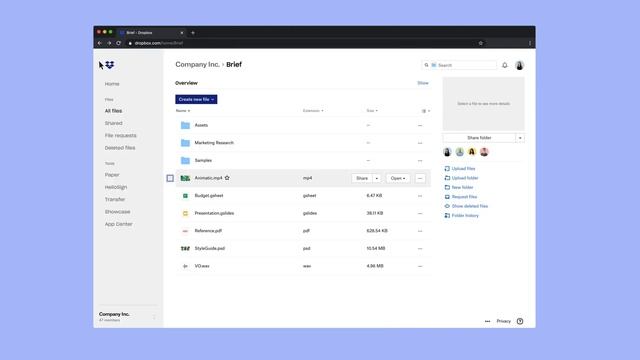The image size is (640, 360).
Task: Click the browser back arrow
Action: click(x=100, y=43)
